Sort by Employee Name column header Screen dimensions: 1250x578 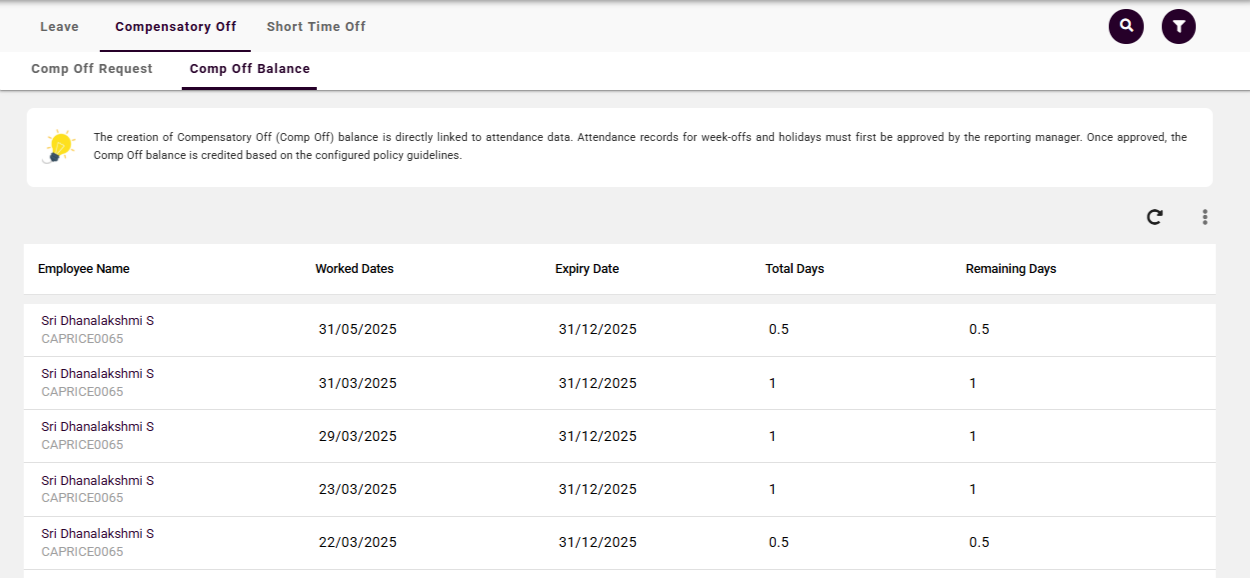pos(84,269)
